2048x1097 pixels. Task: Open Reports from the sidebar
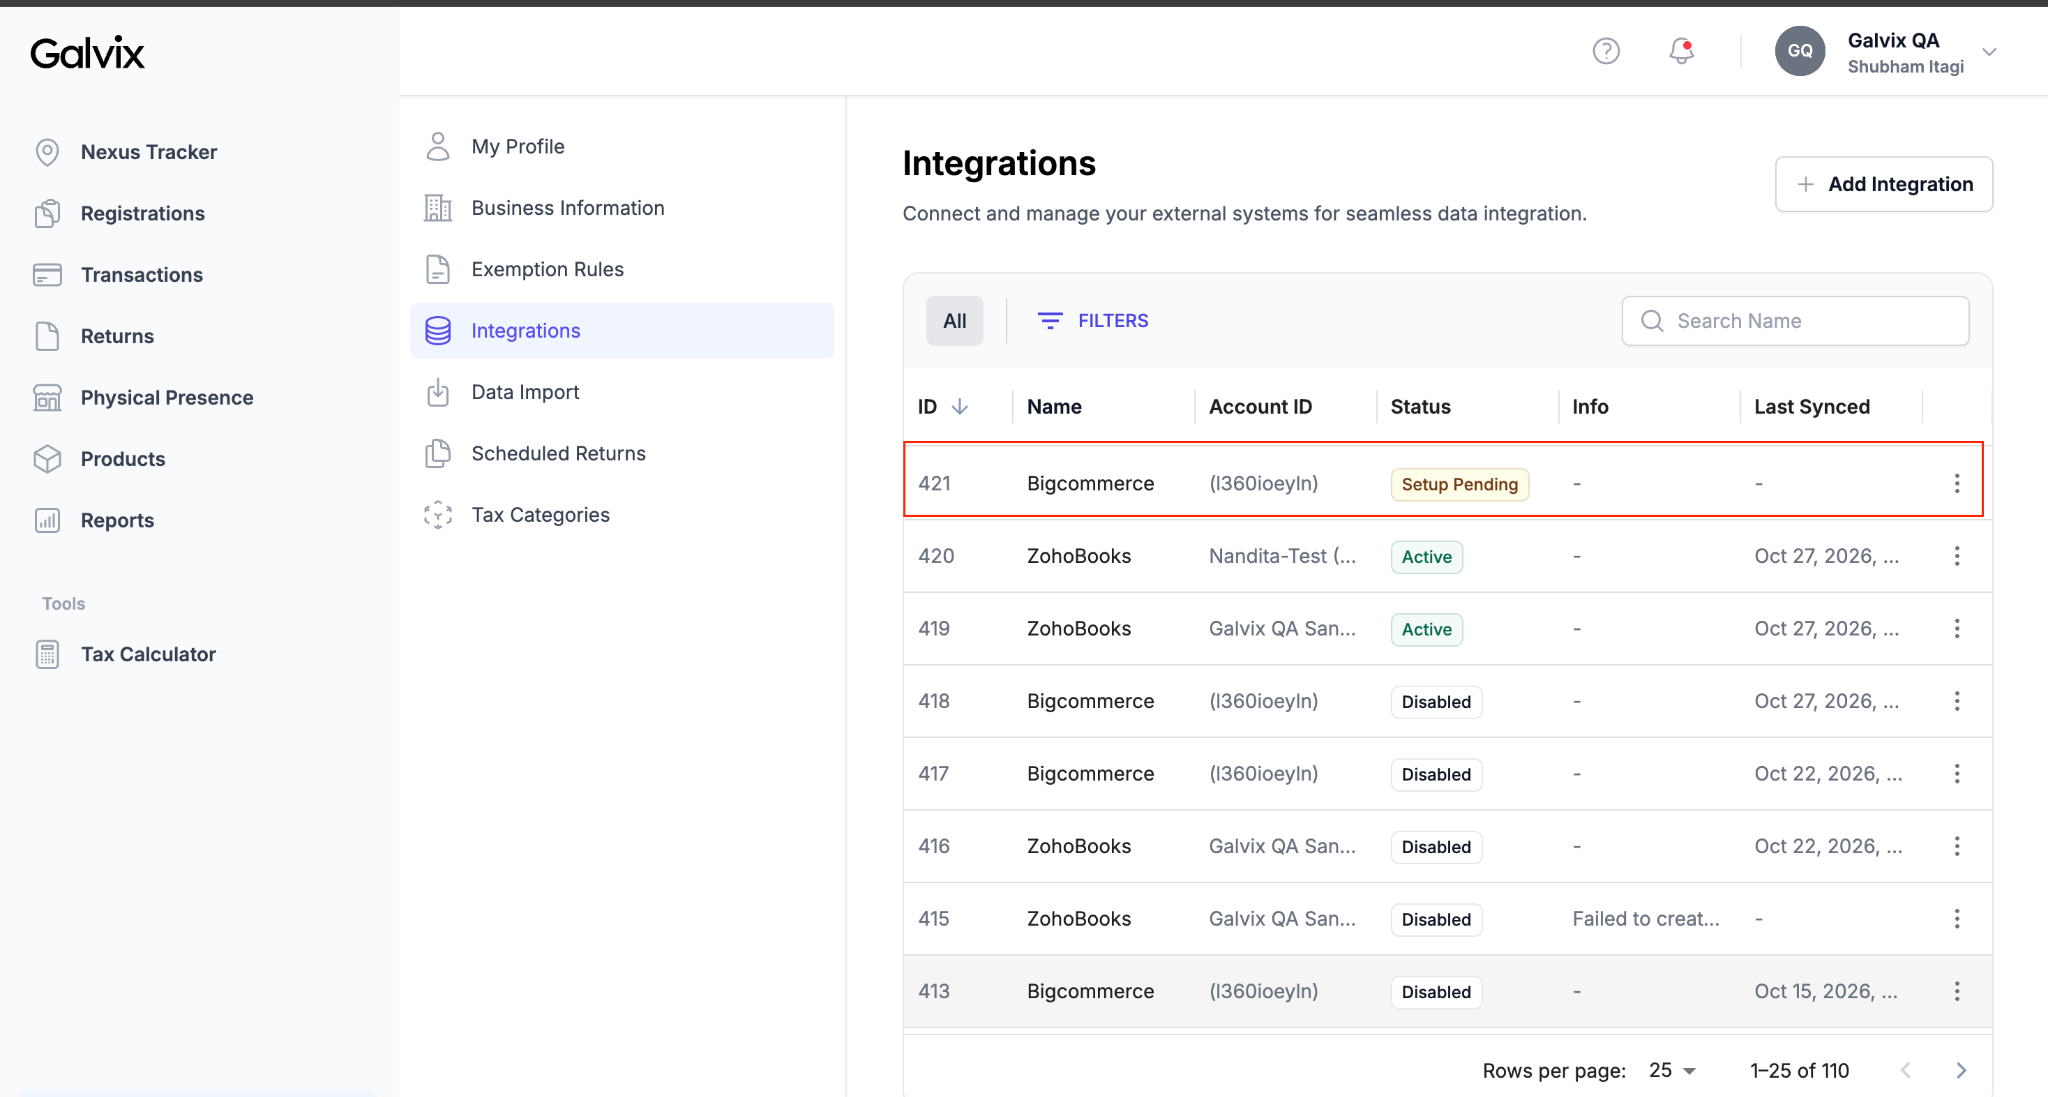point(117,520)
